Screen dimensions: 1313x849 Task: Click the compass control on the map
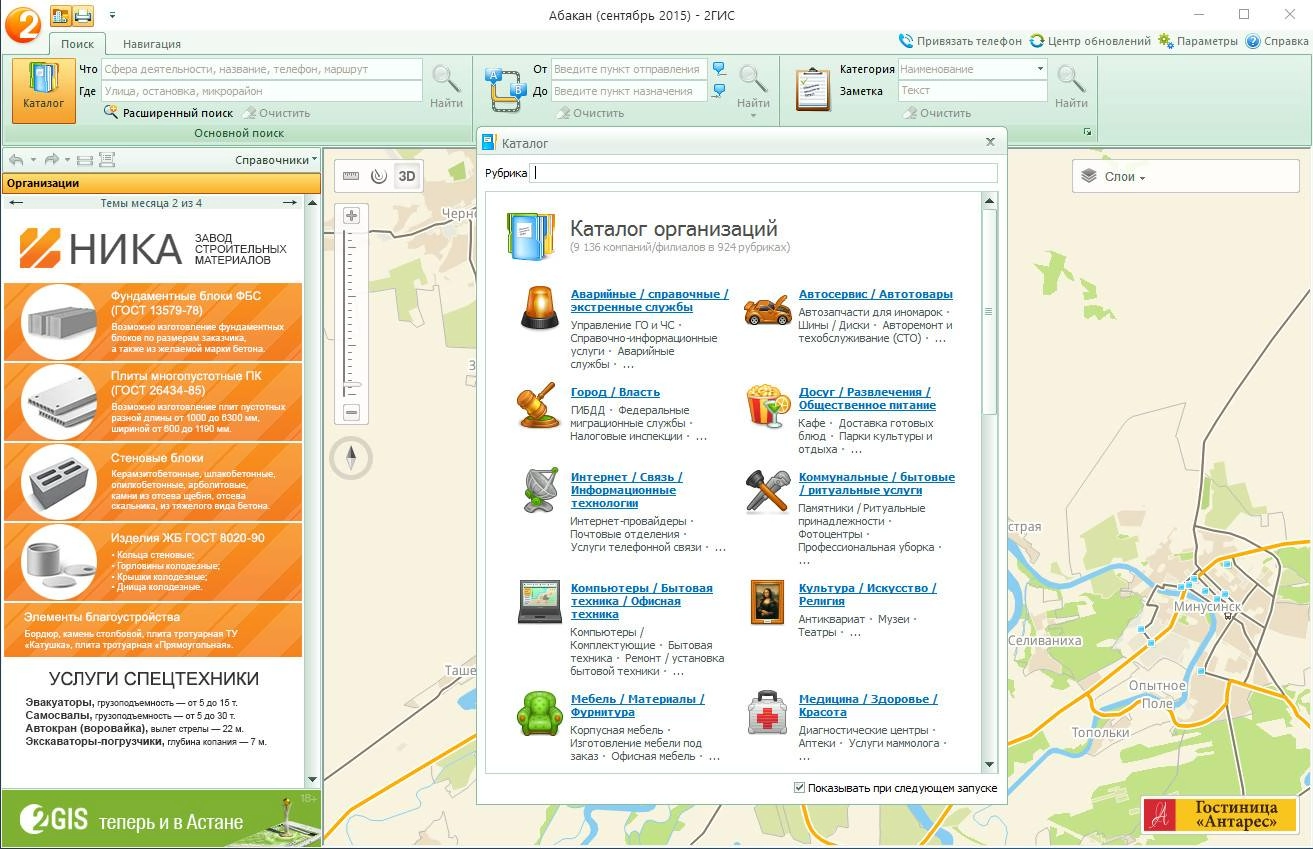point(351,458)
